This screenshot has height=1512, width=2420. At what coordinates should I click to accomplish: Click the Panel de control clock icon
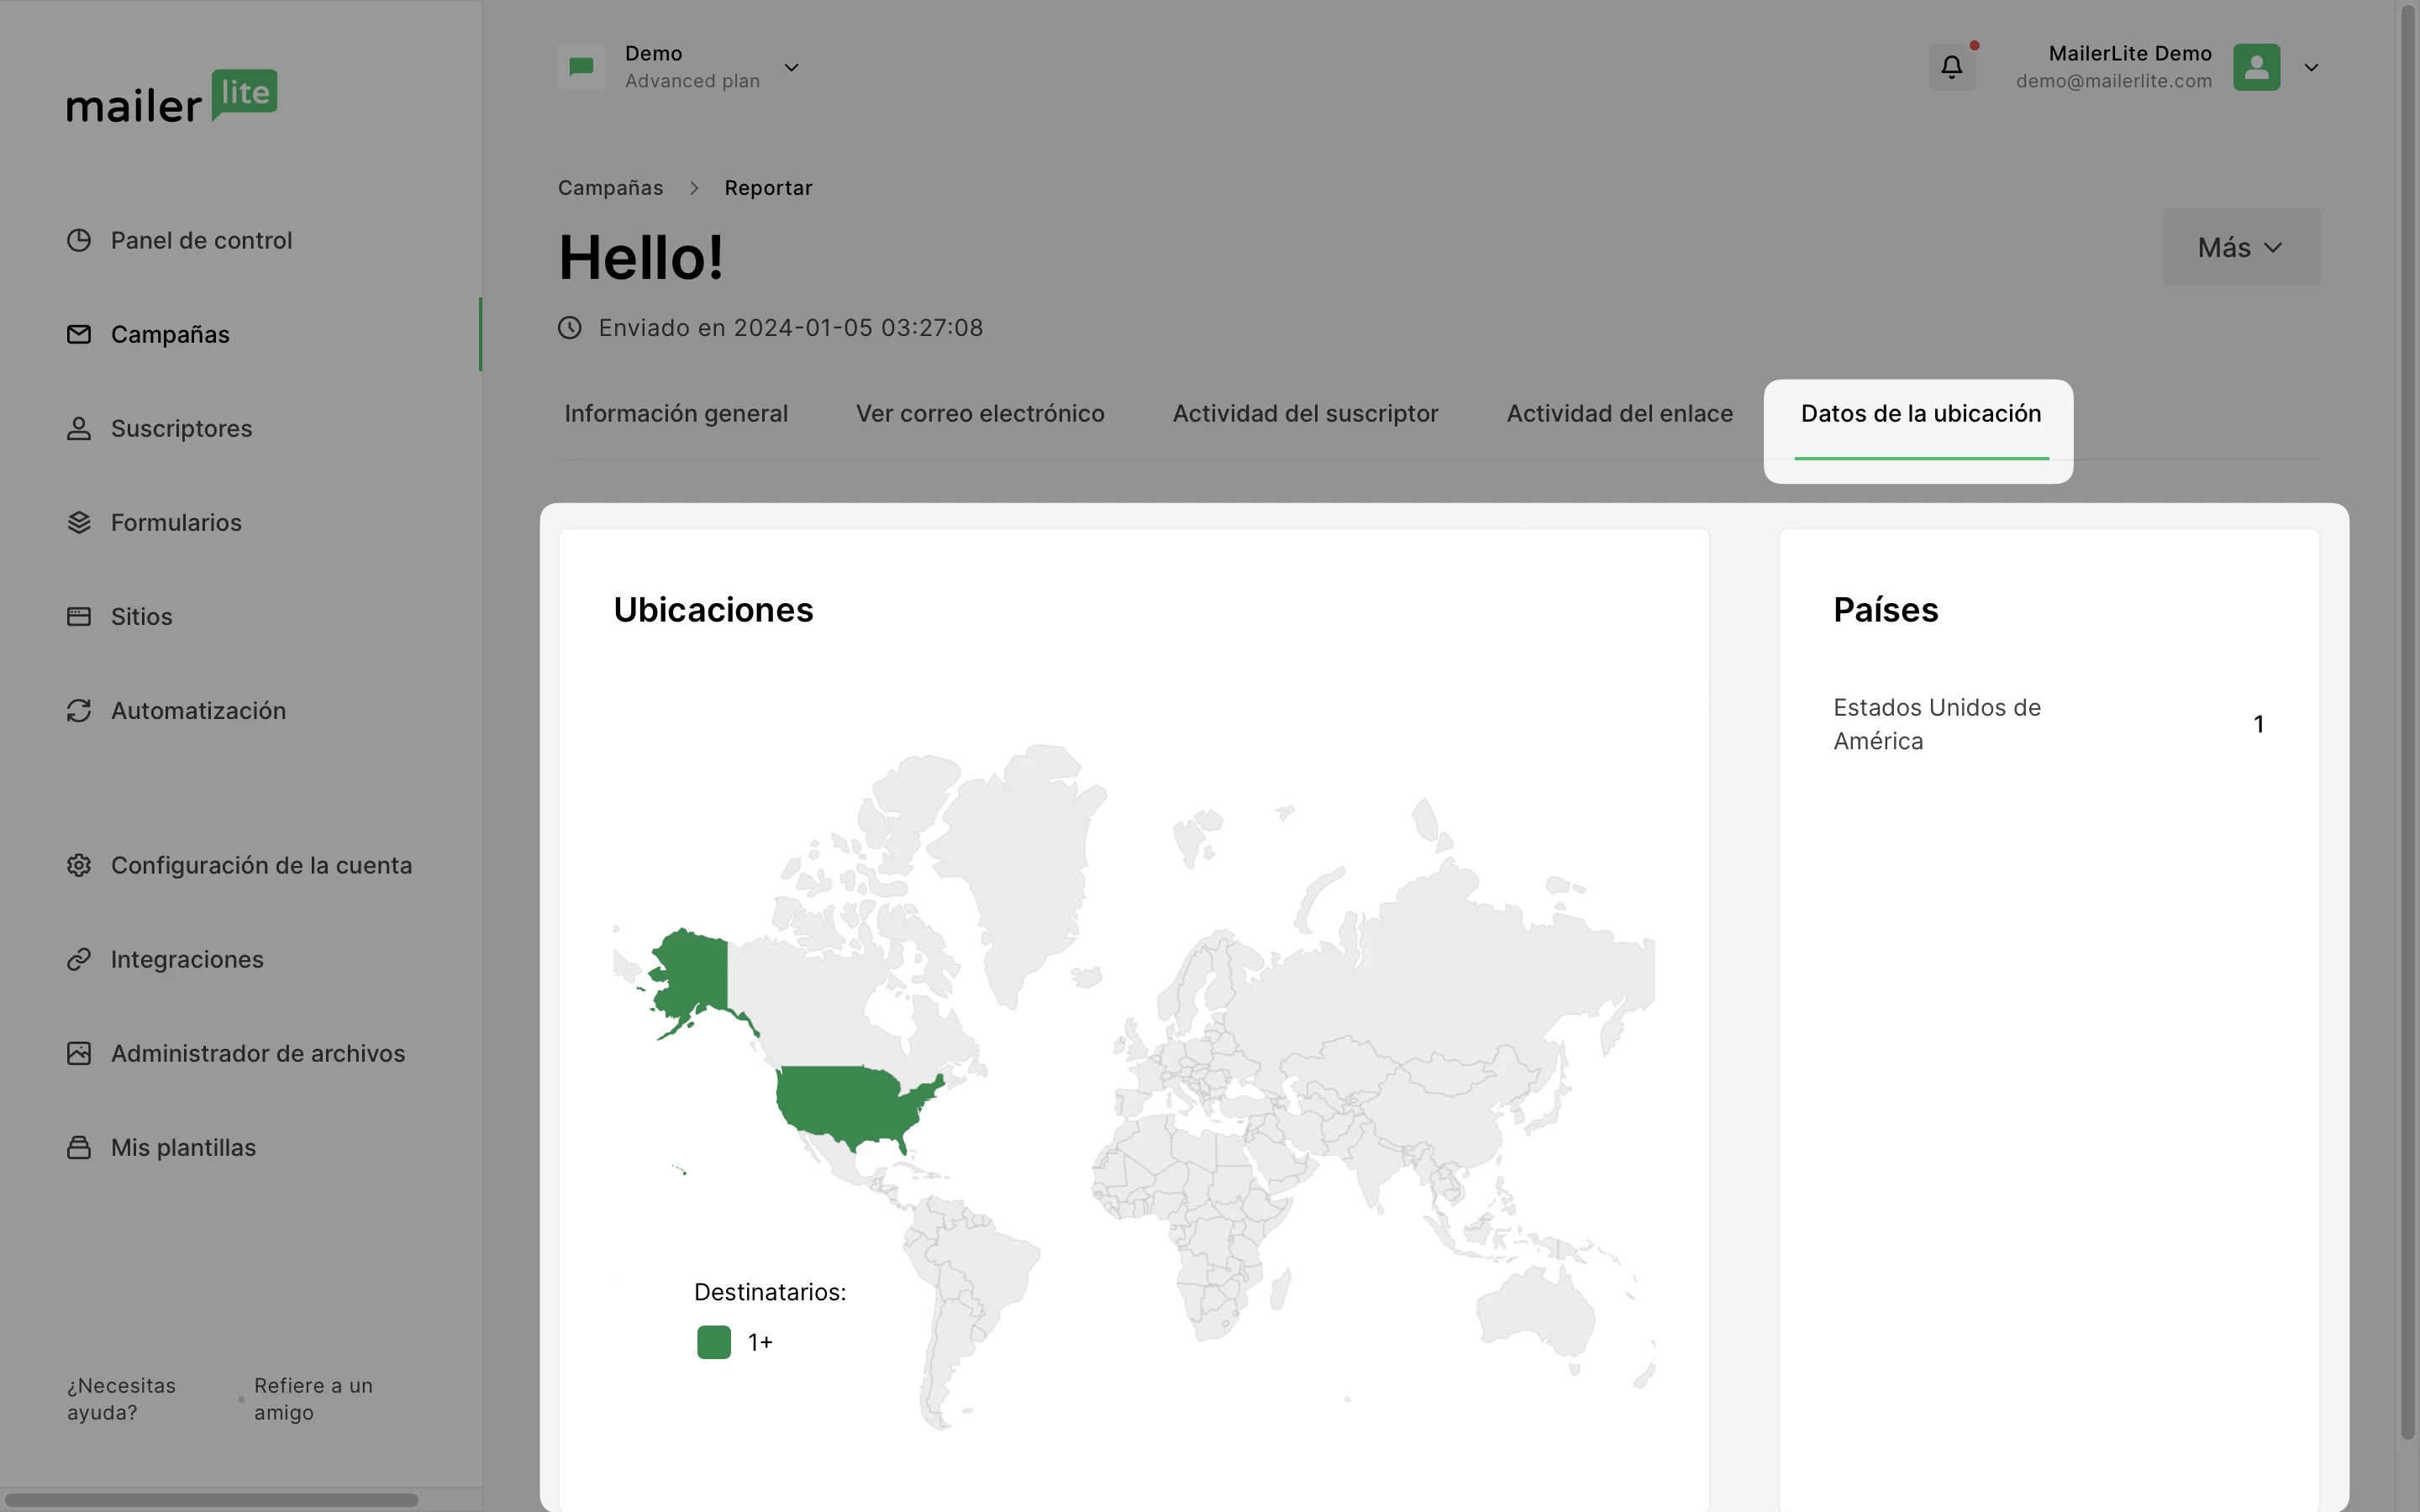[x=79, y=240]
